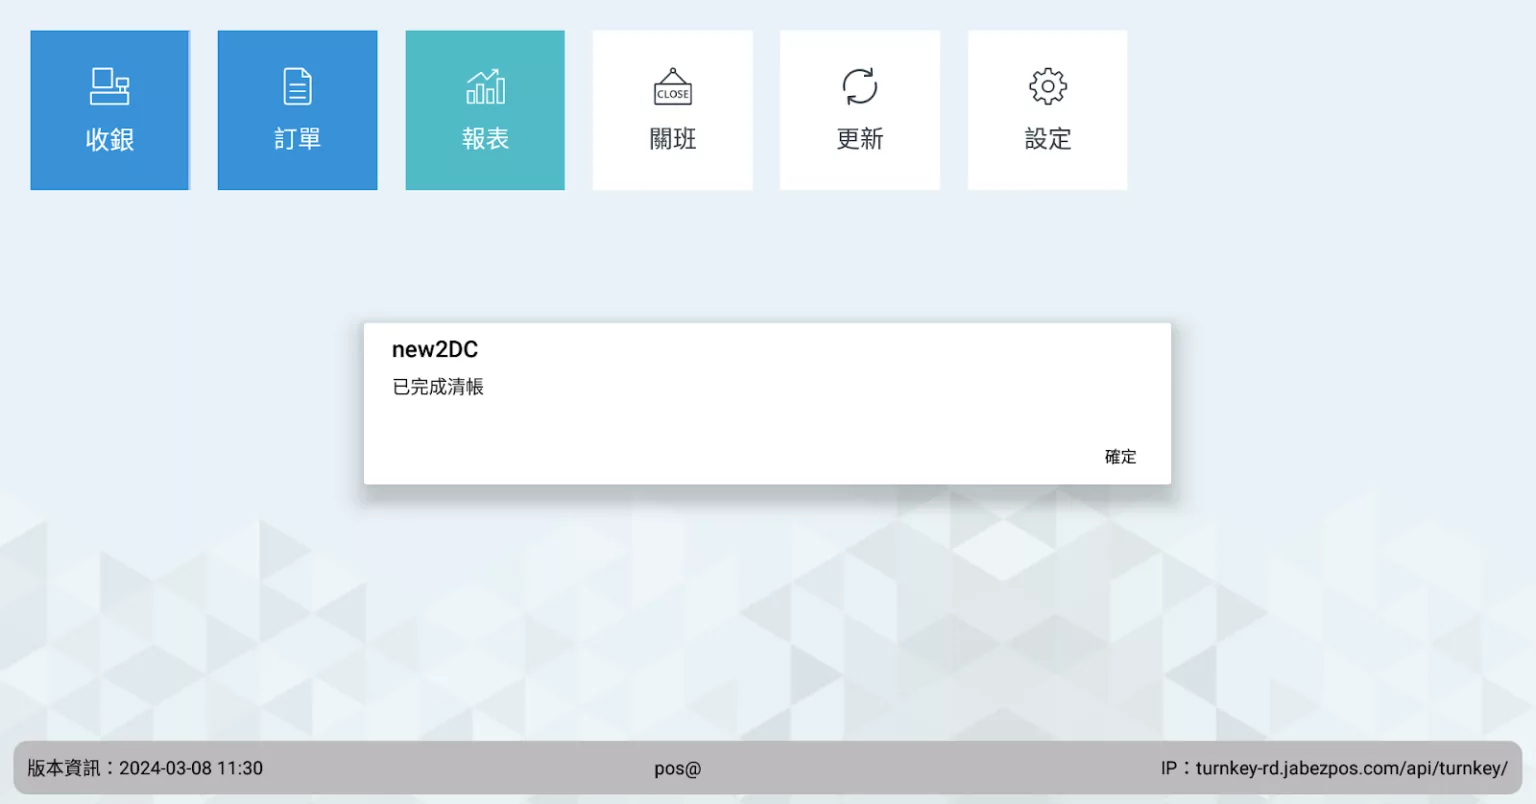This screenshot has width=1536, height=804.
Task: Click the 更新 refresh tile
Action: (x=860, y=110)
